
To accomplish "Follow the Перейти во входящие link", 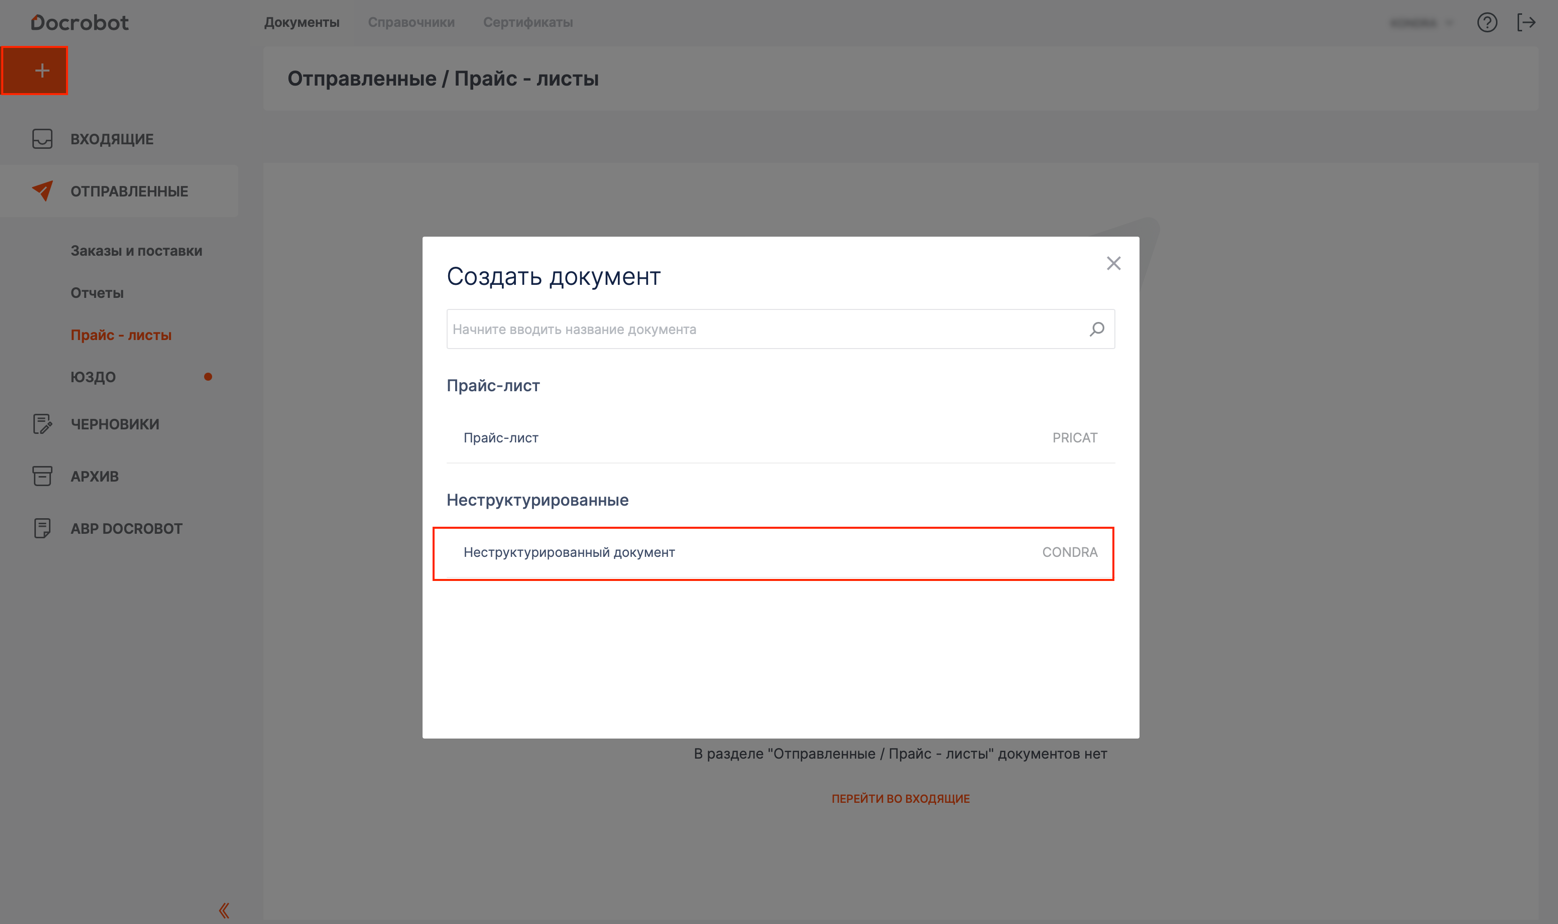I will 900,799.
